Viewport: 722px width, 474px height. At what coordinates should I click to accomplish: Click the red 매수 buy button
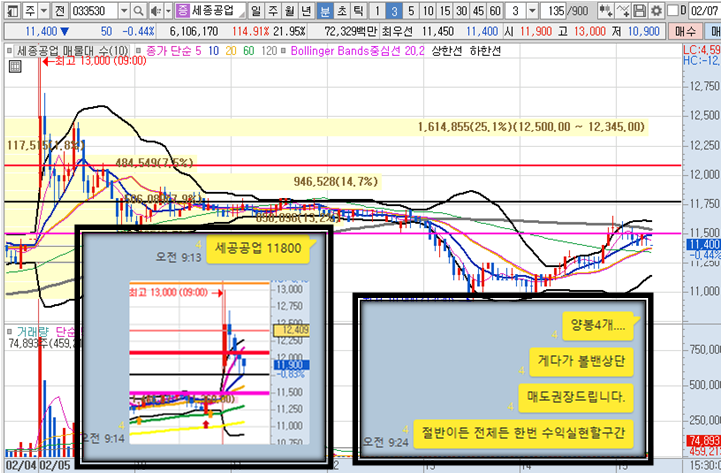686,31
